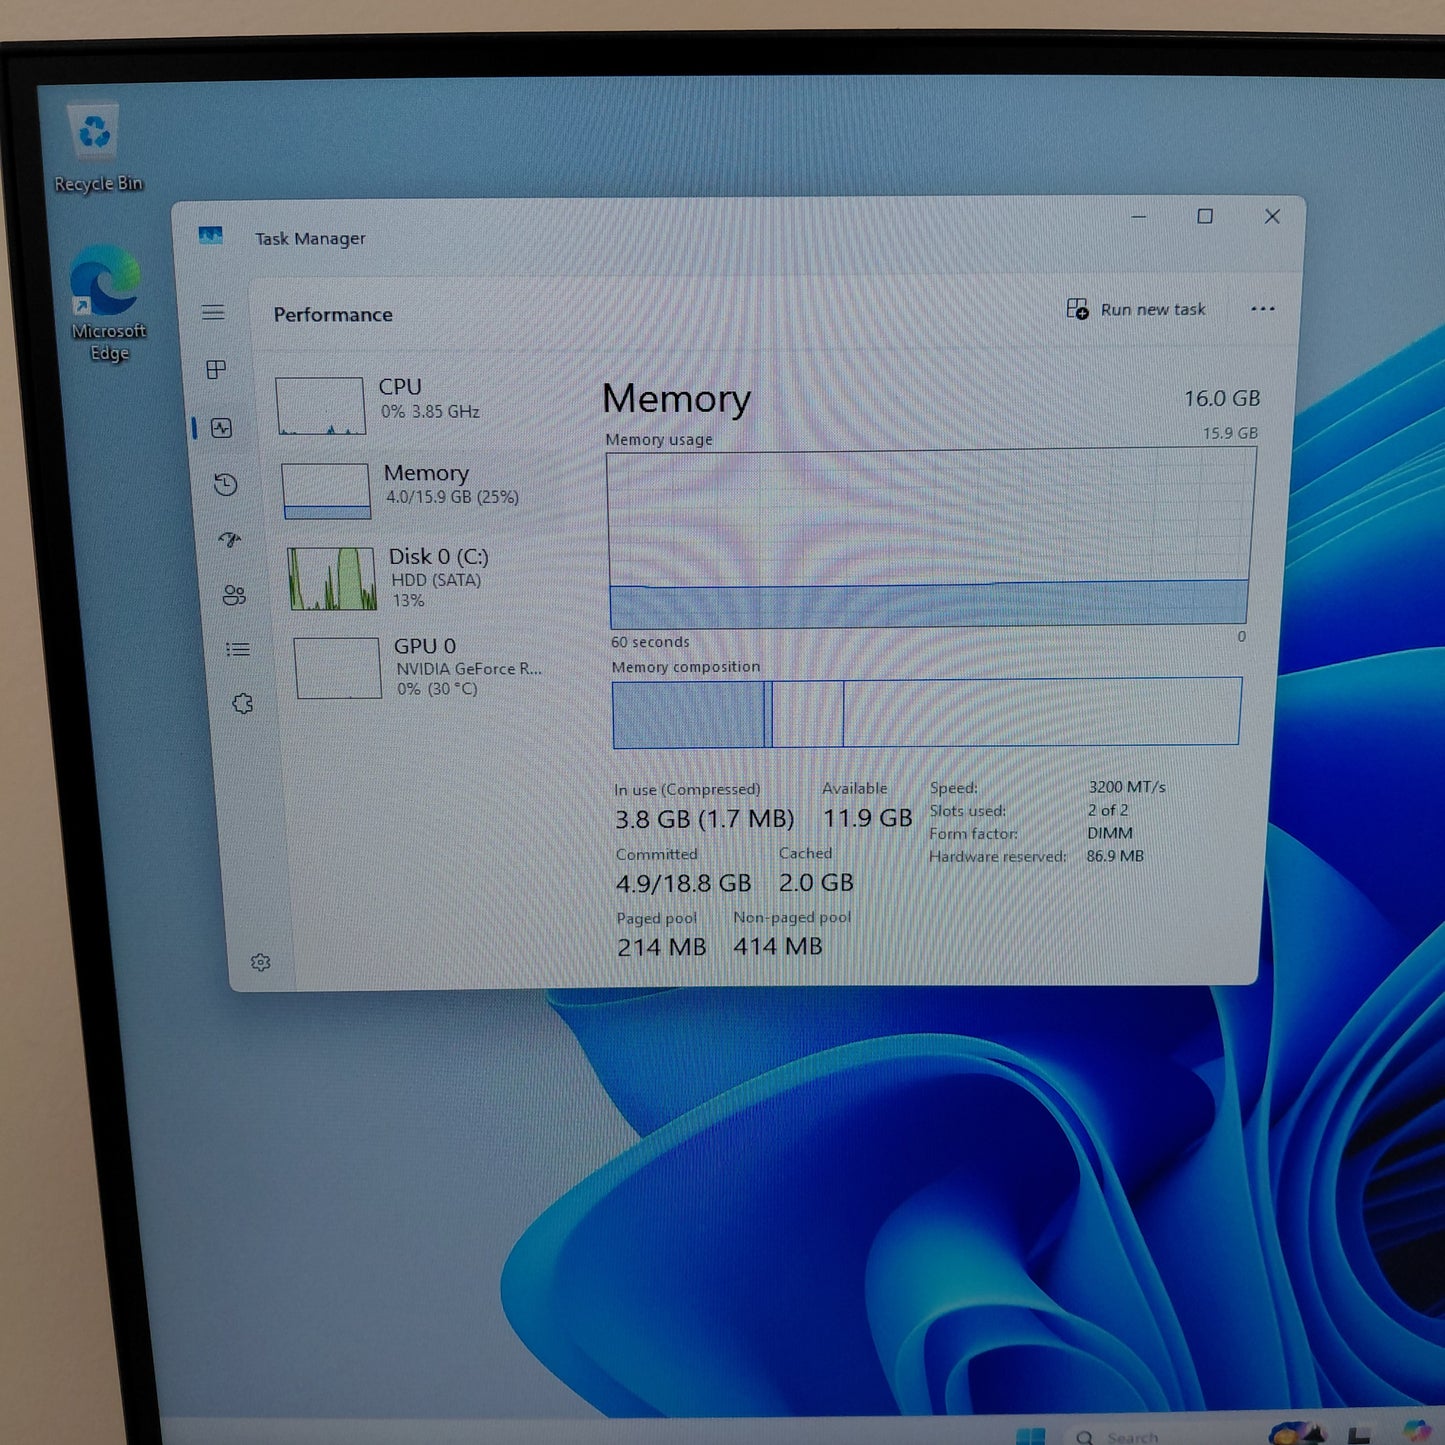The height and width of the screenshot is (1445, 1445).
Task: Open the Processes page from sidebar
Action: pyautogui.click(x=216, y=370)
